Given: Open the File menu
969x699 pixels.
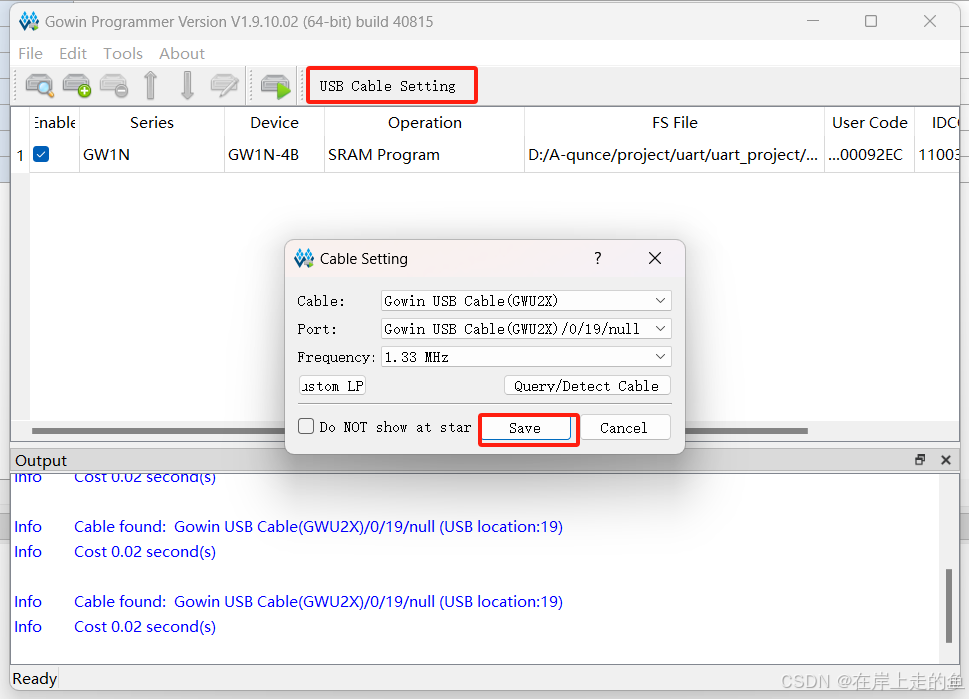Looking at the screenshot, I should point(30,54).
